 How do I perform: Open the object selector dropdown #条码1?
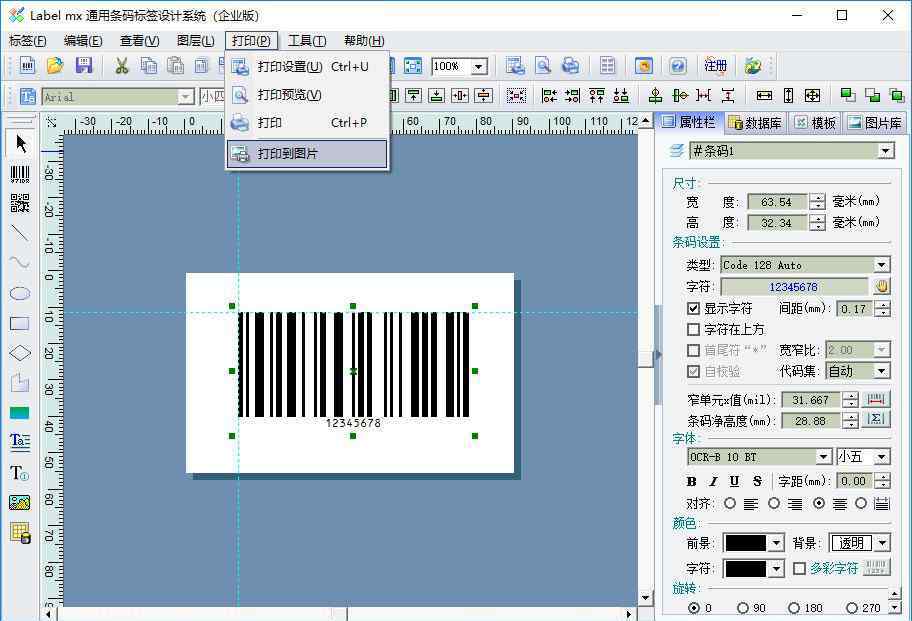tap(885, 151)
